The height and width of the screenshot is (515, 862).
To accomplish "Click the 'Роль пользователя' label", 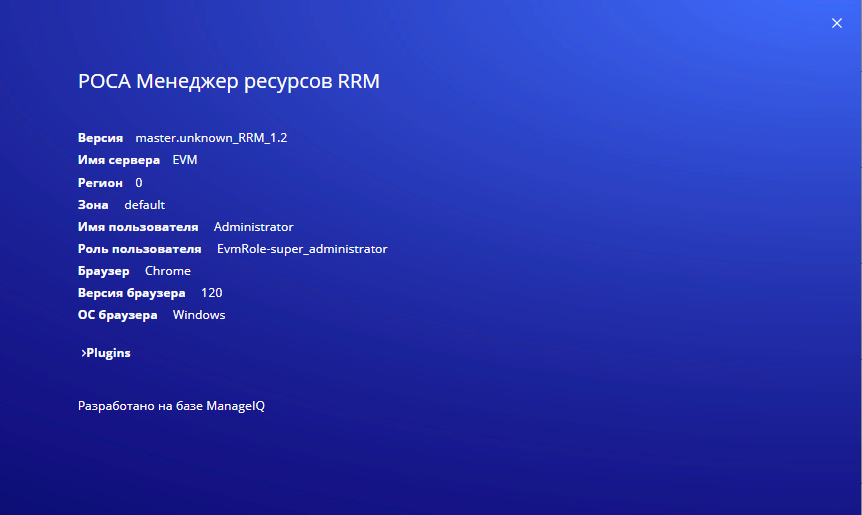I will point(140,249).
